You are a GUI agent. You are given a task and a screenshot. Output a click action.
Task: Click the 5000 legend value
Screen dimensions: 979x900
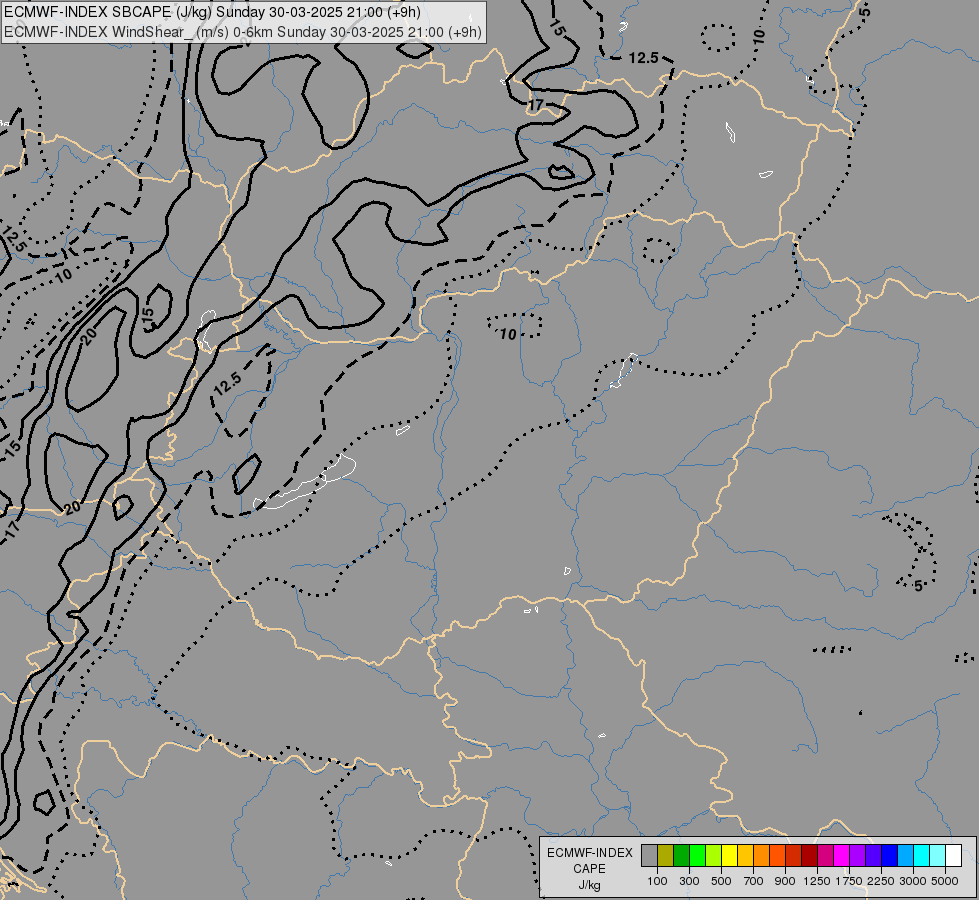945,881
